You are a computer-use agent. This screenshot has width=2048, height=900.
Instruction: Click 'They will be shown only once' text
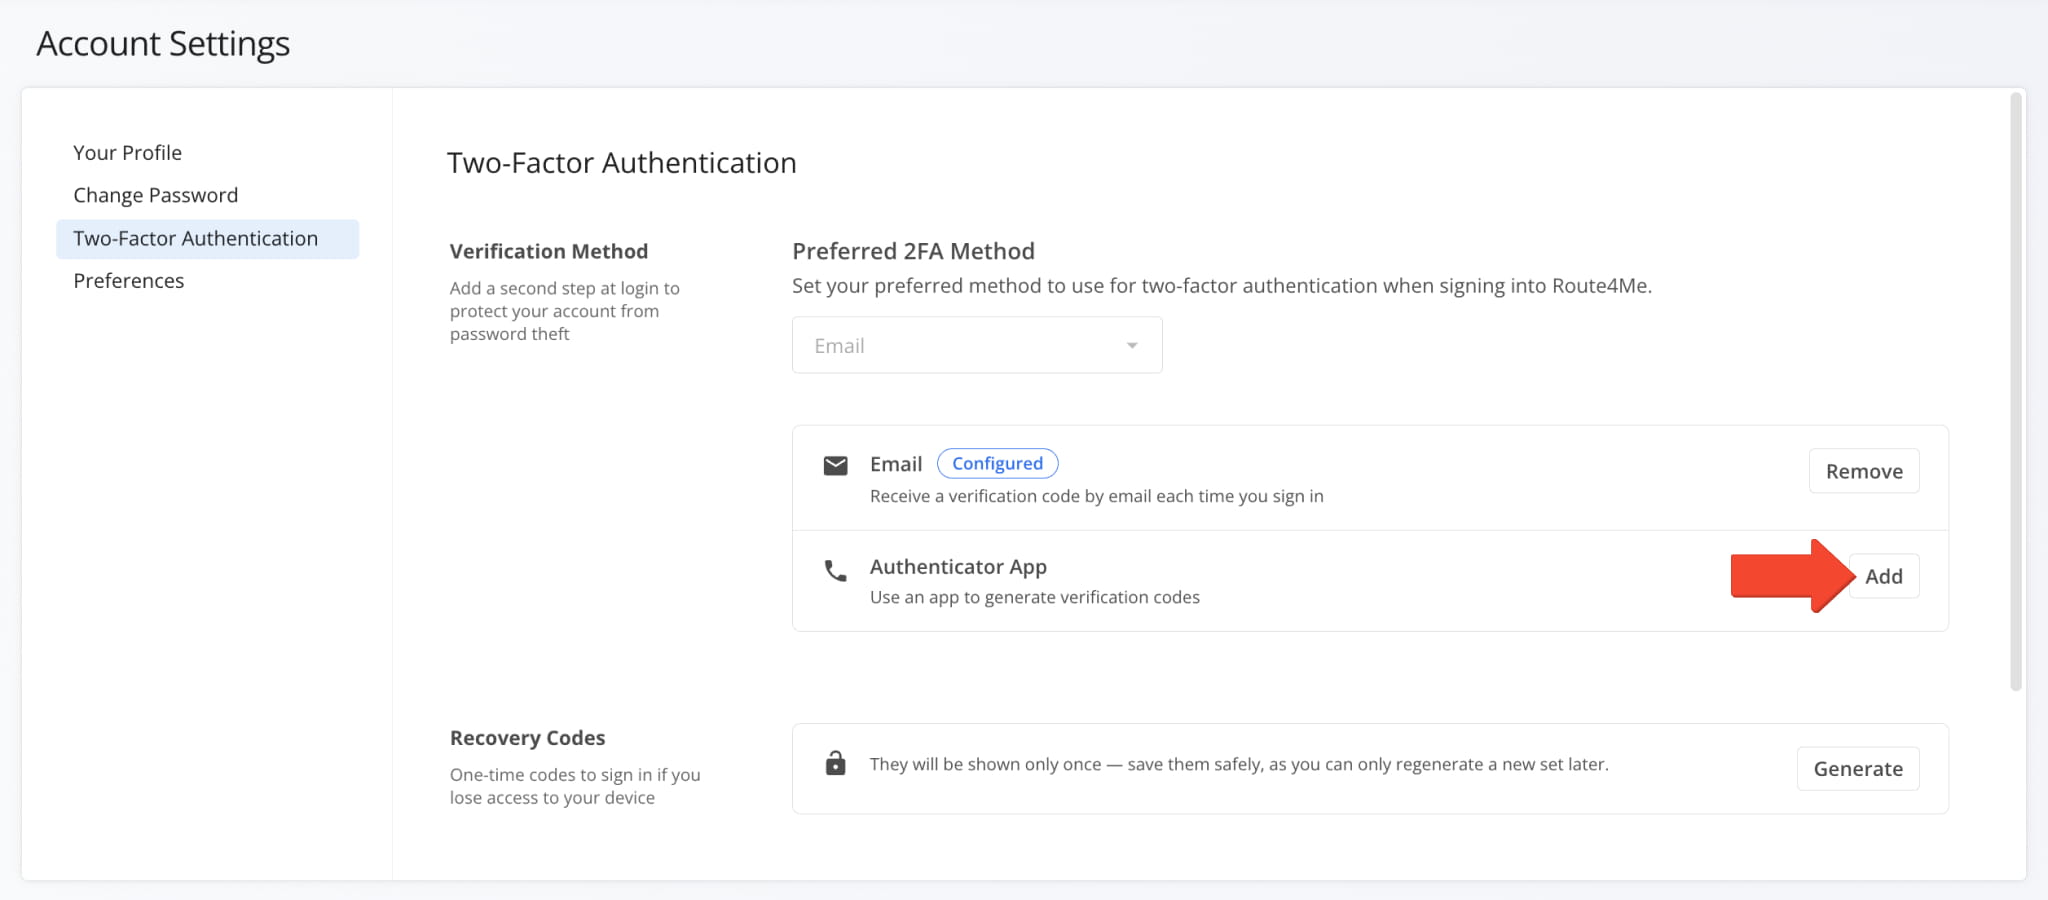click(1239, 764)
